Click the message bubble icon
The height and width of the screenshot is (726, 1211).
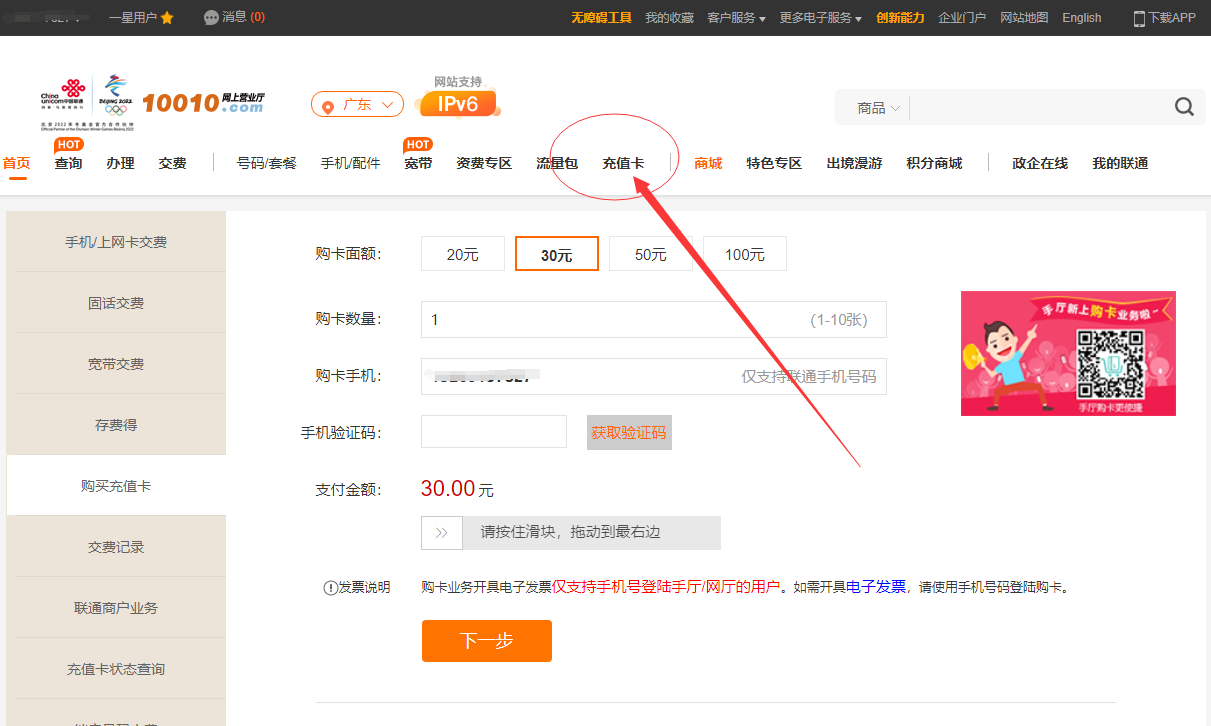click(211, 18)
